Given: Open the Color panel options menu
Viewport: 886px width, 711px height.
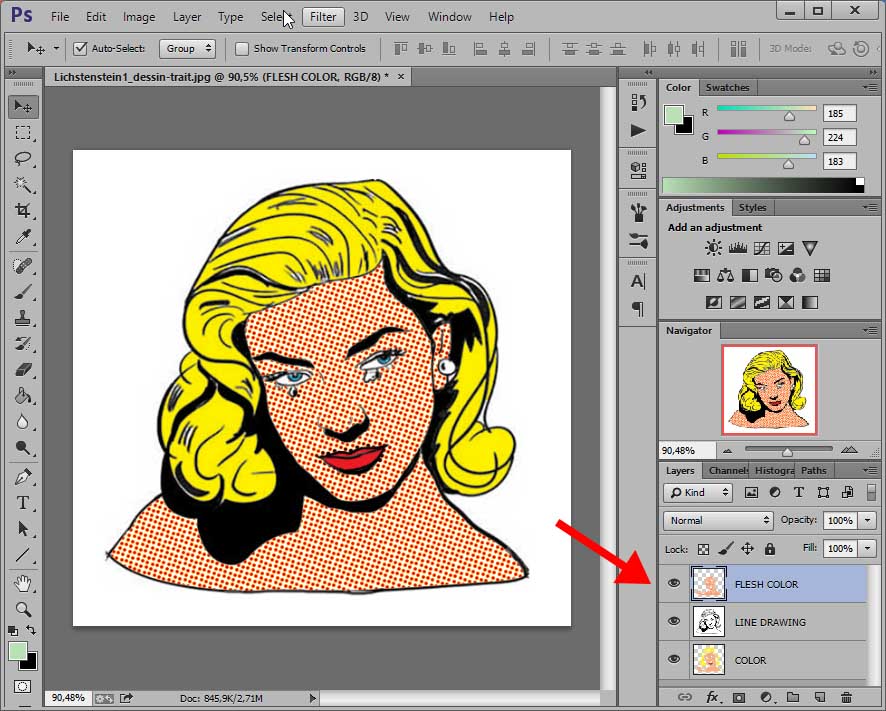Looking at the screenshot, I should tap(870, 88).
